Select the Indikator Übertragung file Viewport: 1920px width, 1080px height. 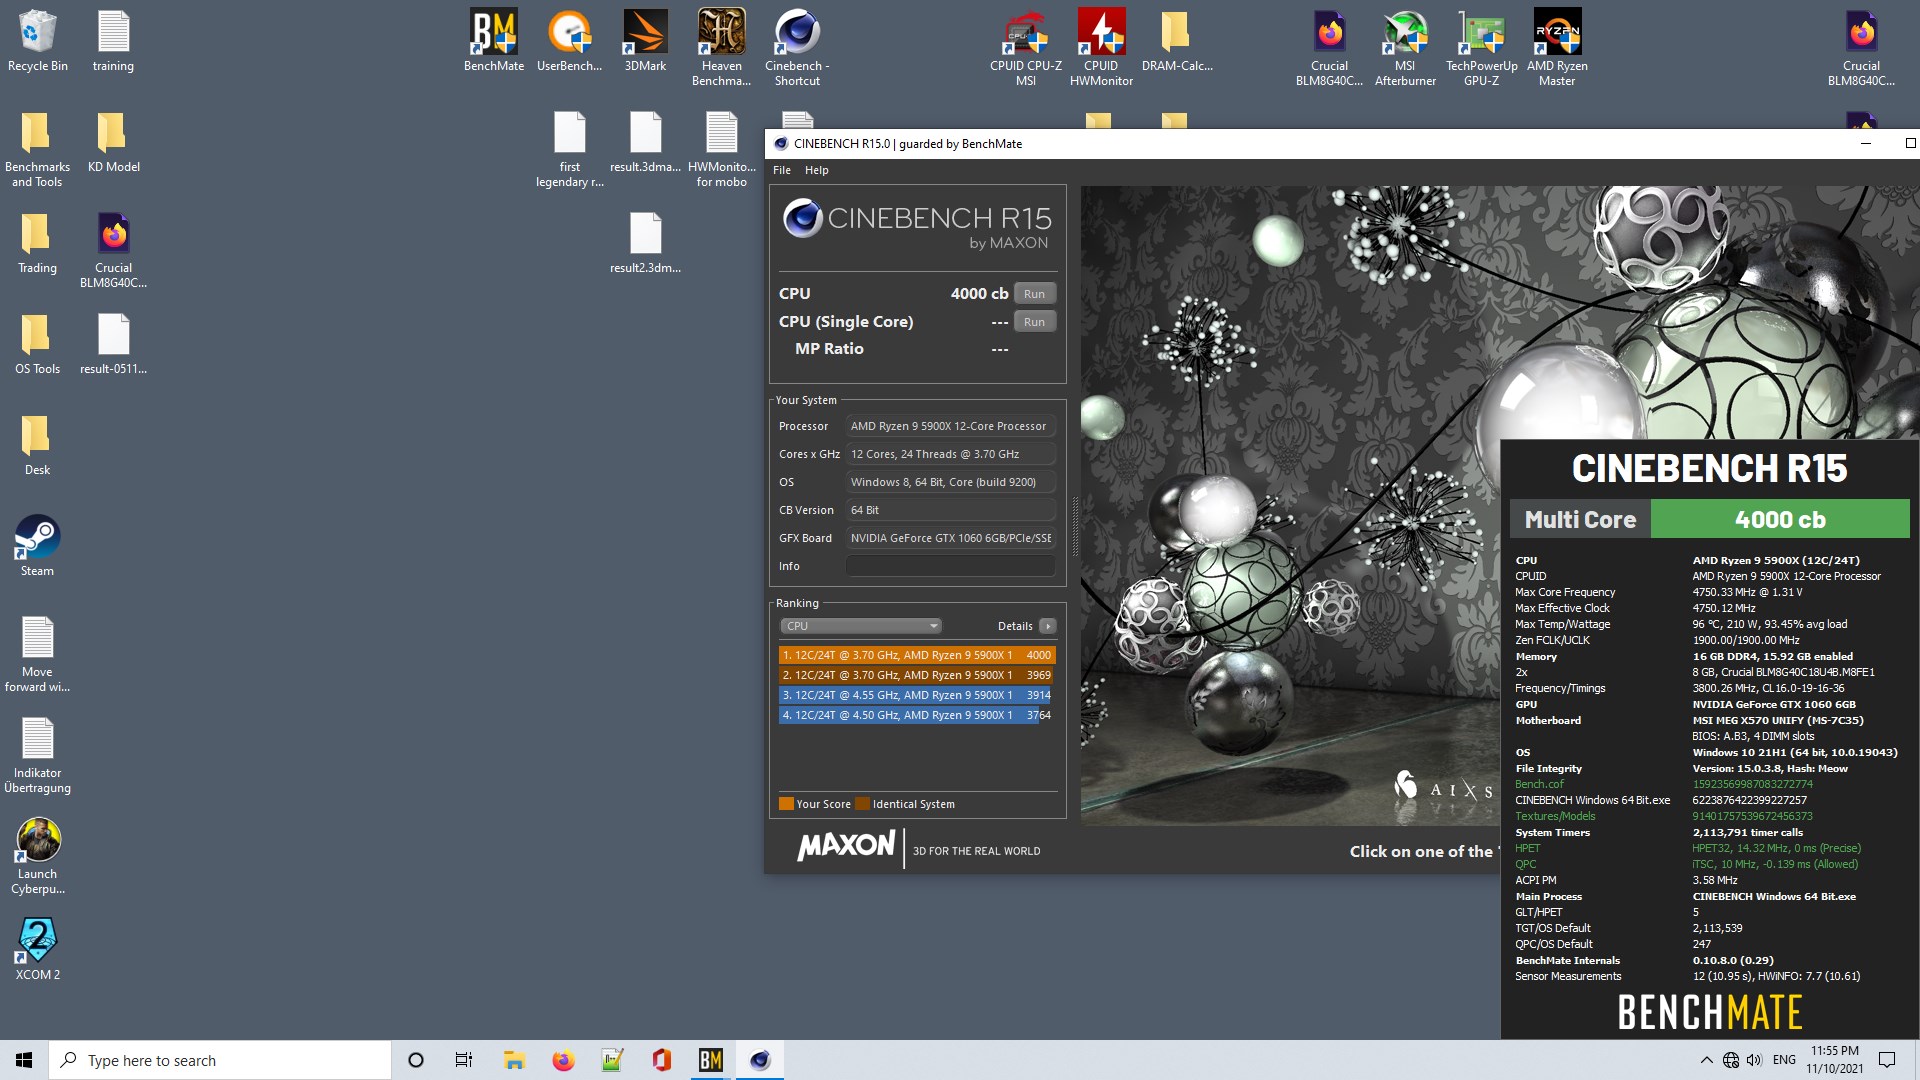point(38,755)
